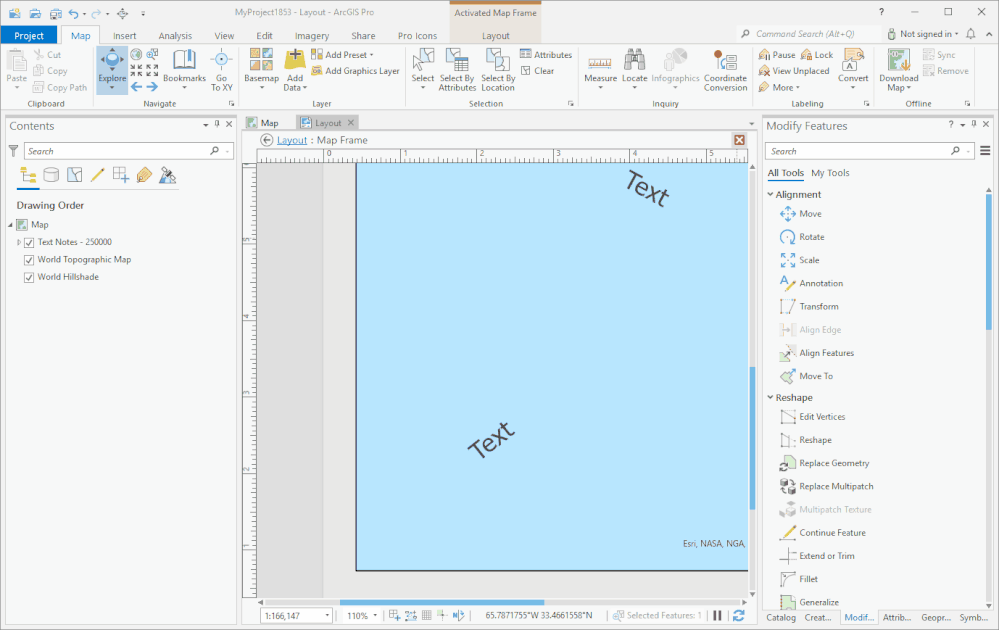The image size is (999, 630).
Task: Refresh the map view in status bar
Action: (738, 615)
